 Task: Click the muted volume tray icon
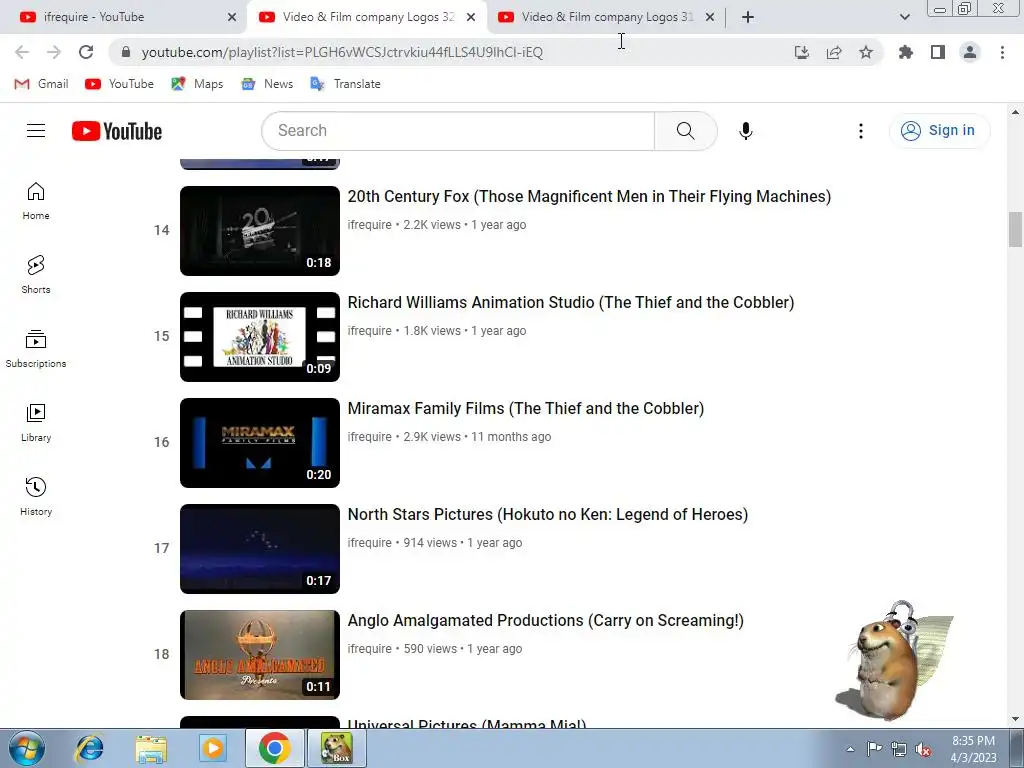[x=923, y=750]
